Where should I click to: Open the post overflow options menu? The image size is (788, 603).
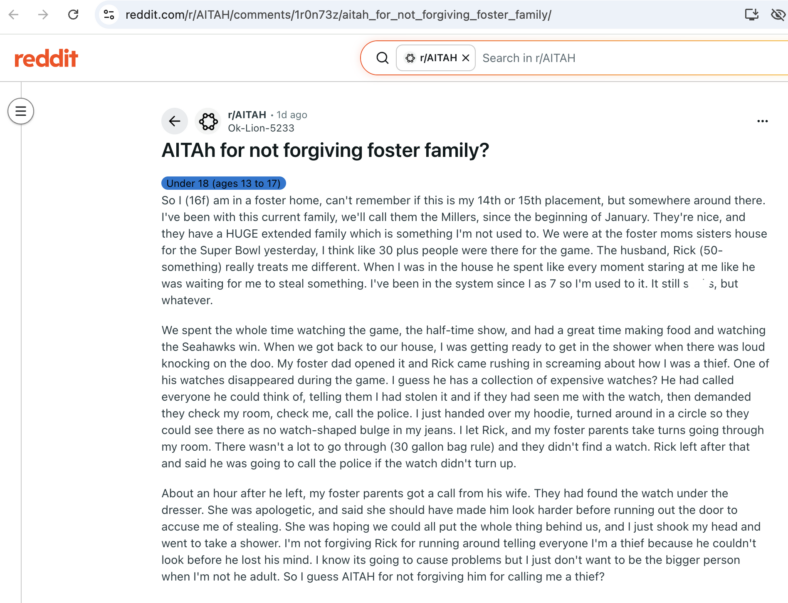tap(762, 121)
